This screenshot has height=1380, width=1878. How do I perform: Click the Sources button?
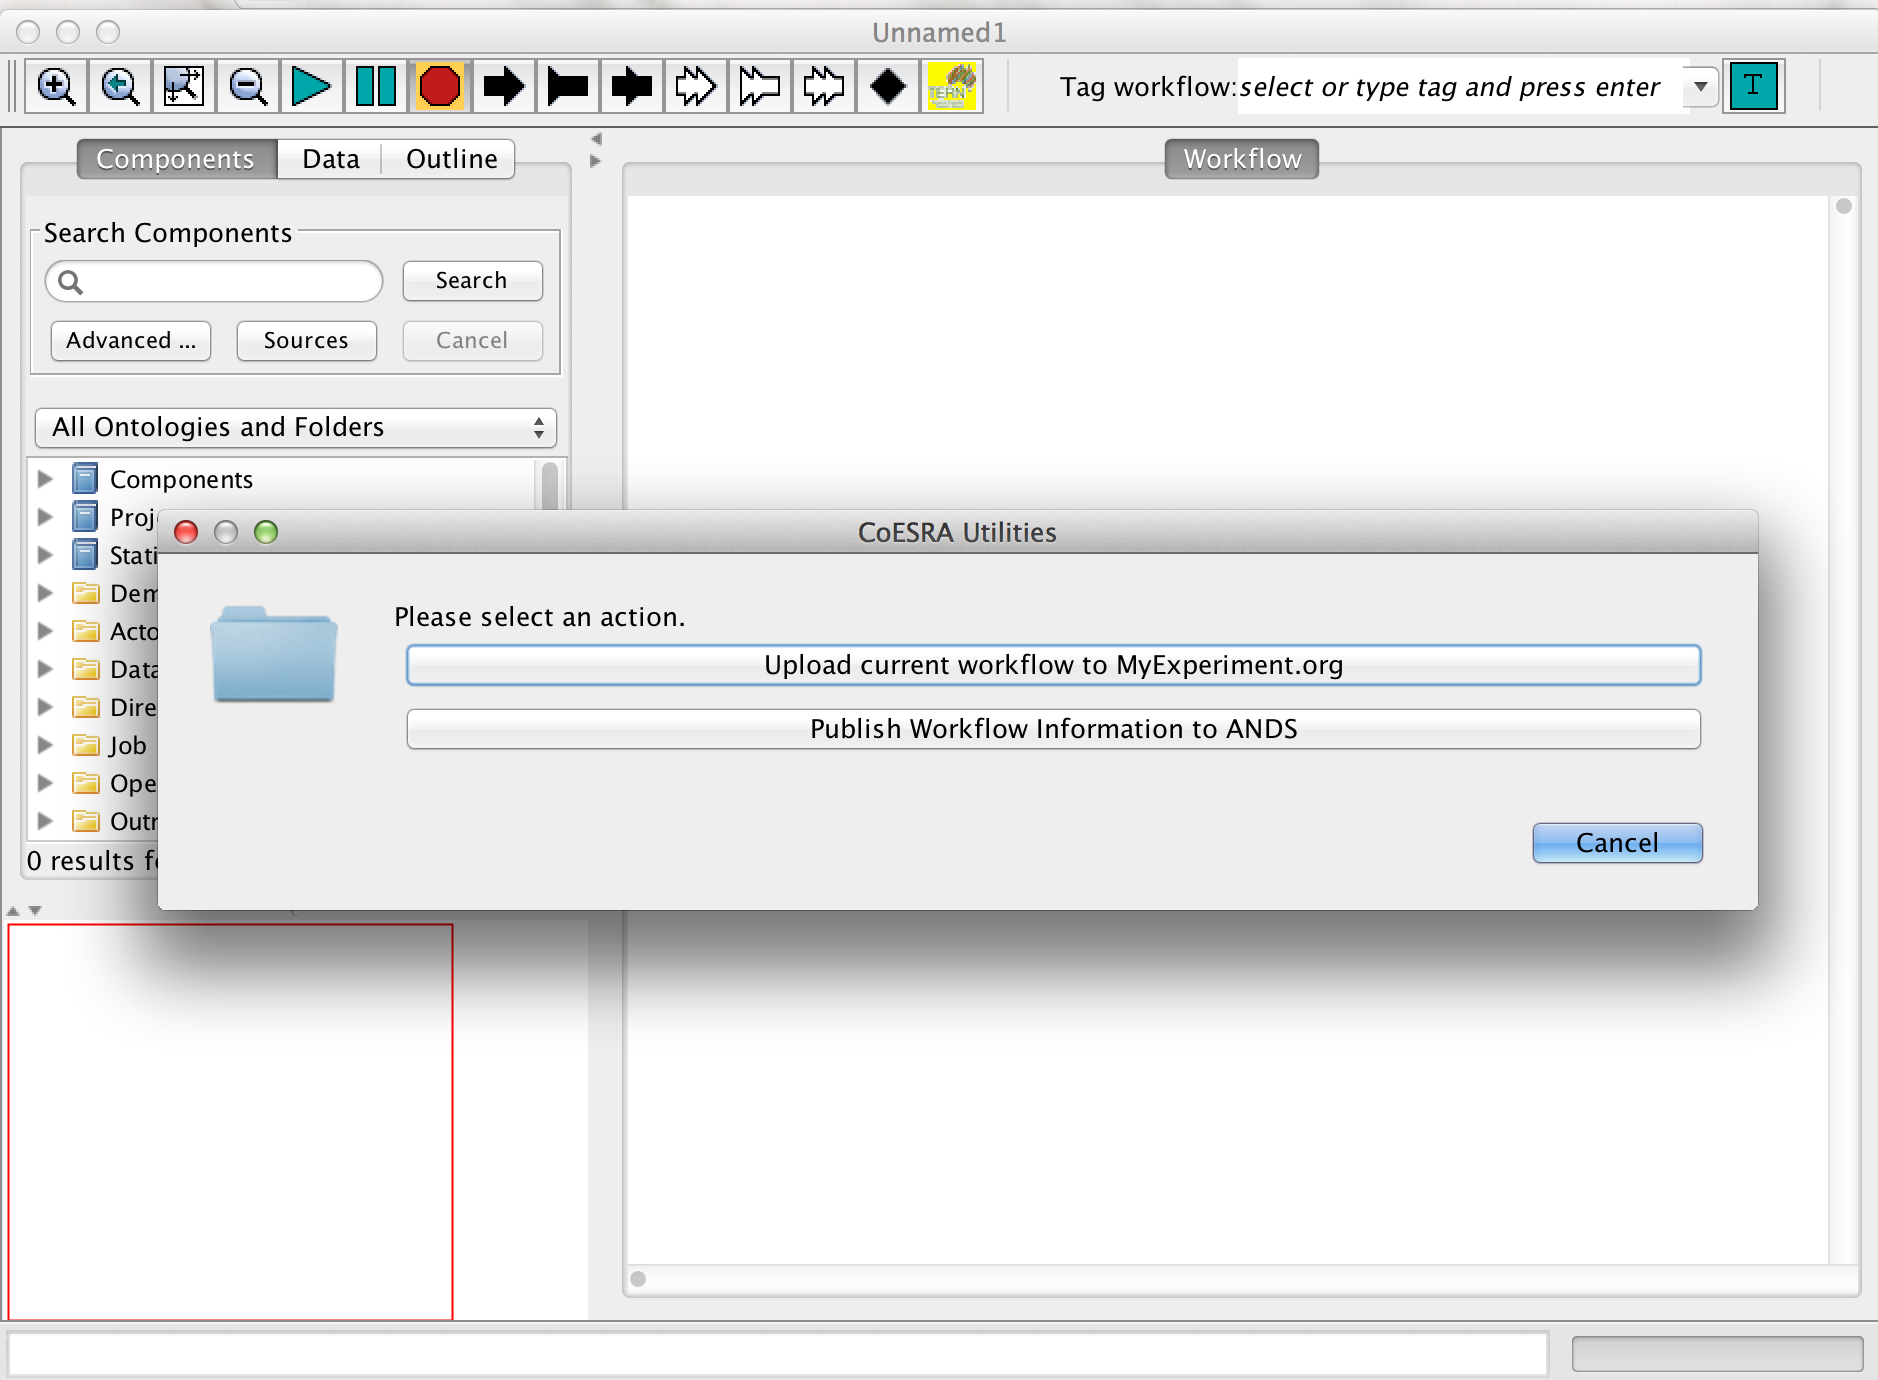click(306, 341)
